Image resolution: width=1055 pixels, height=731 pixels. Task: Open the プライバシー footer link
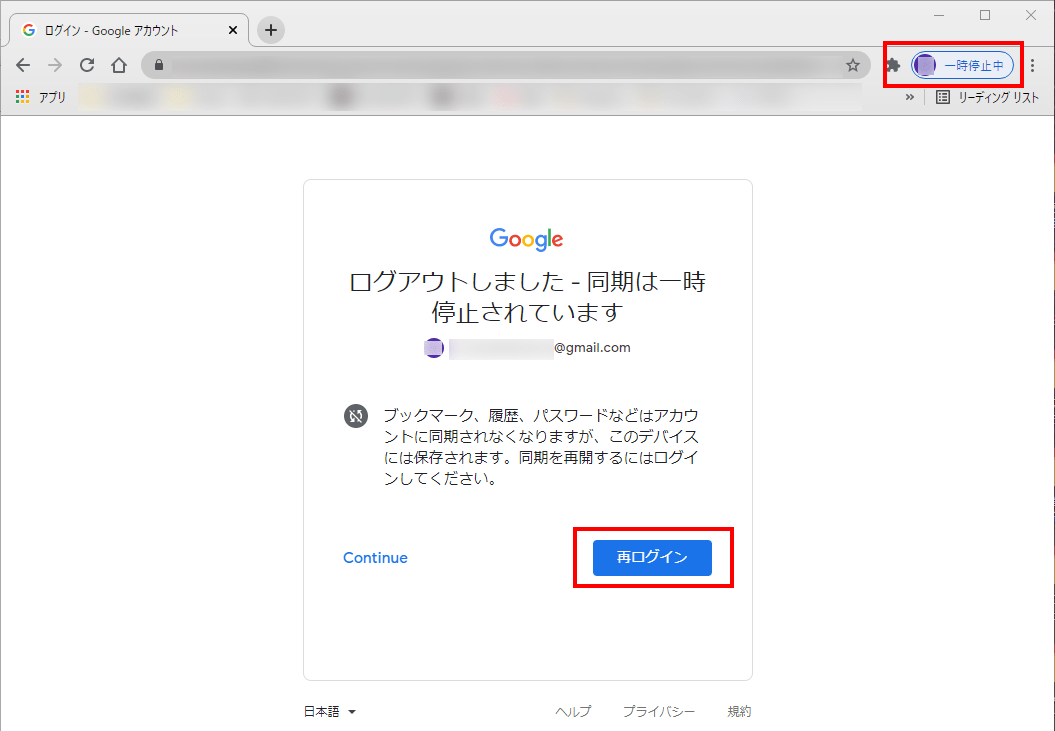coord(659,711)
